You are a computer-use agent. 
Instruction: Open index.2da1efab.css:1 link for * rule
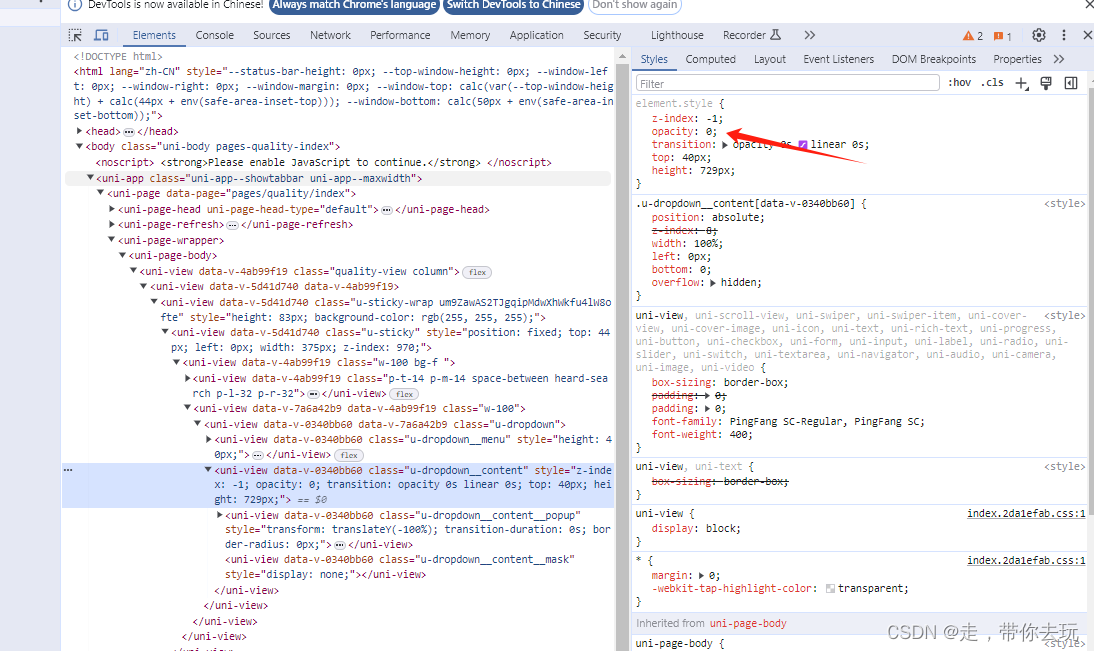(x=1026, y=560)
